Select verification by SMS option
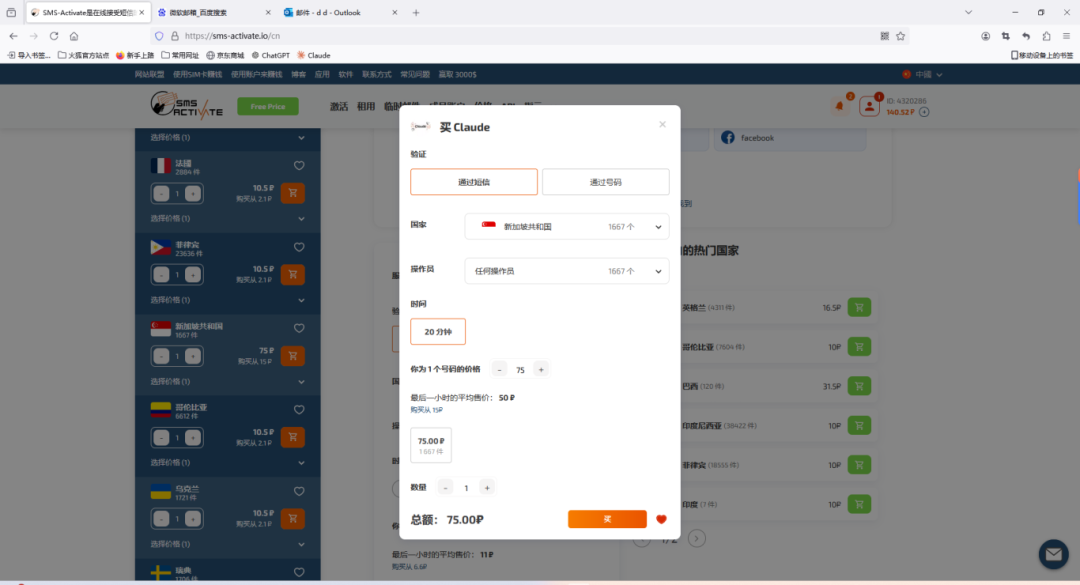The height and width of the screenshot is (585, 1080). [x=474, y=182]
